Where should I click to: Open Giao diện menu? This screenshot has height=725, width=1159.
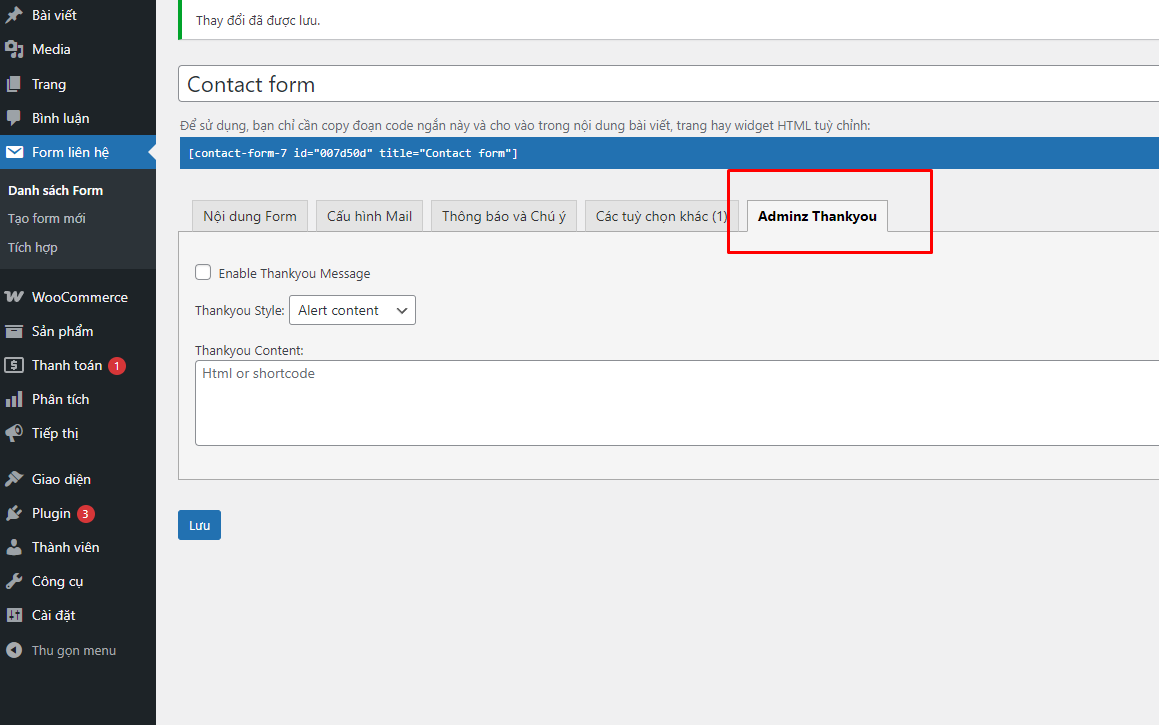(78, 479)
